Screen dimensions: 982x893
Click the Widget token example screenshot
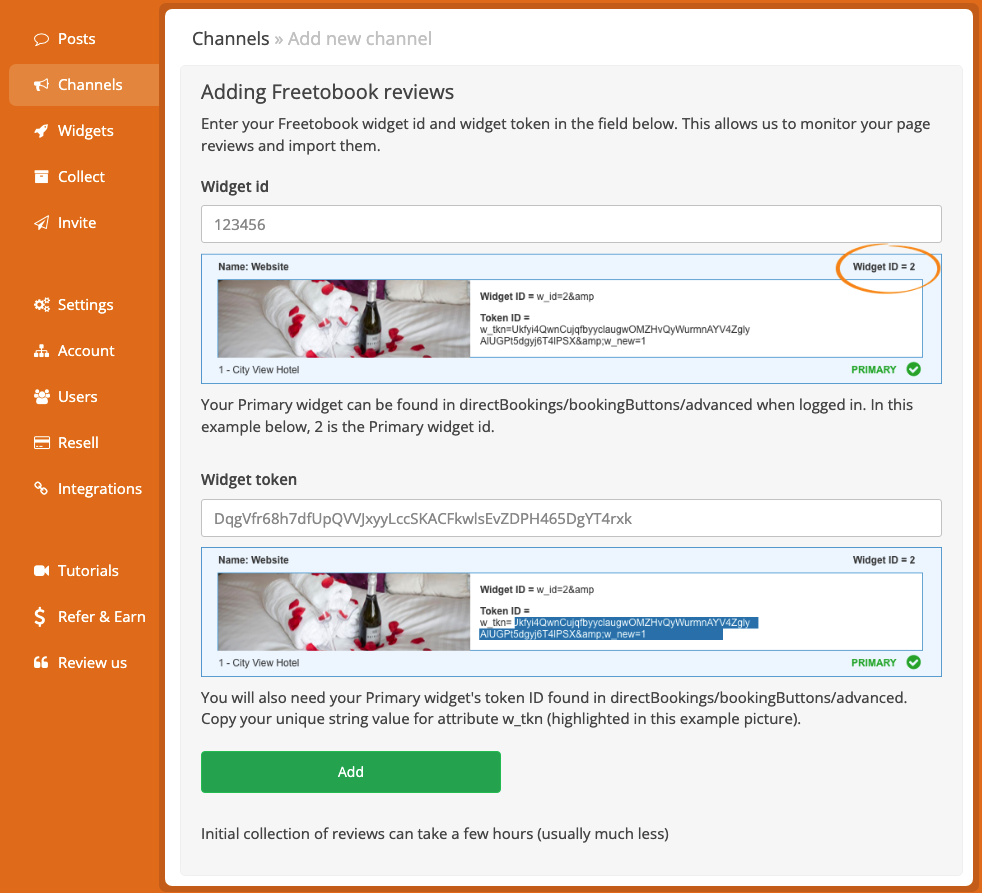point(571,612)
